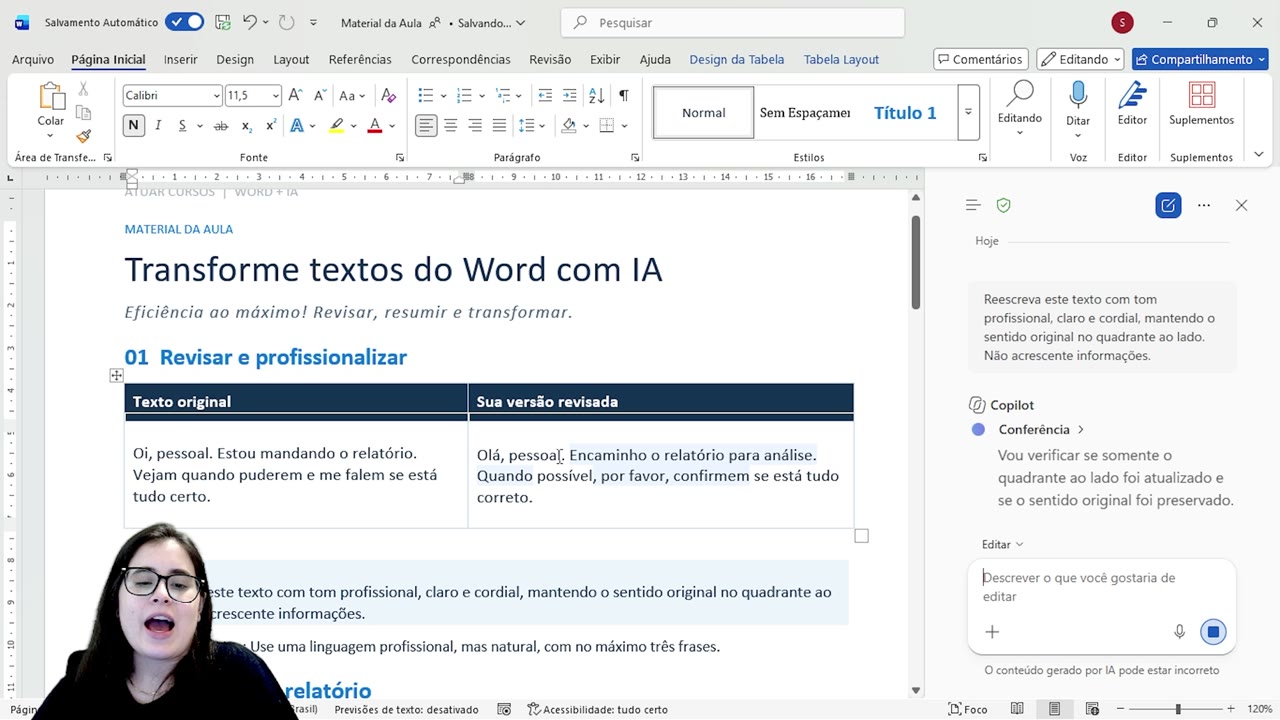Image resolution: width=1280 pixels, height=720 pixels.
Task: Toggle Focus mode in the status bar
Action: [968, 709]
